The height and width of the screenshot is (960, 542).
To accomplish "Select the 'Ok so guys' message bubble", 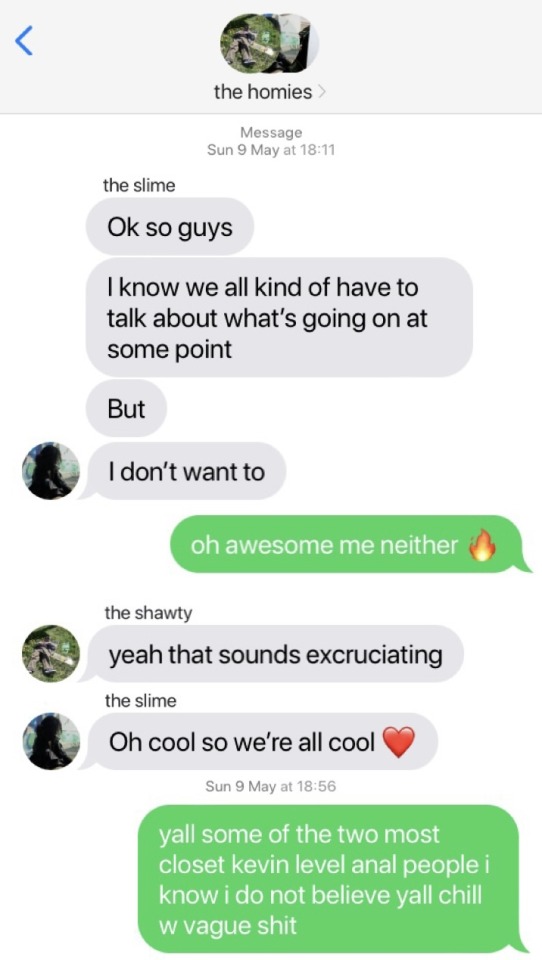I will 170,227.
